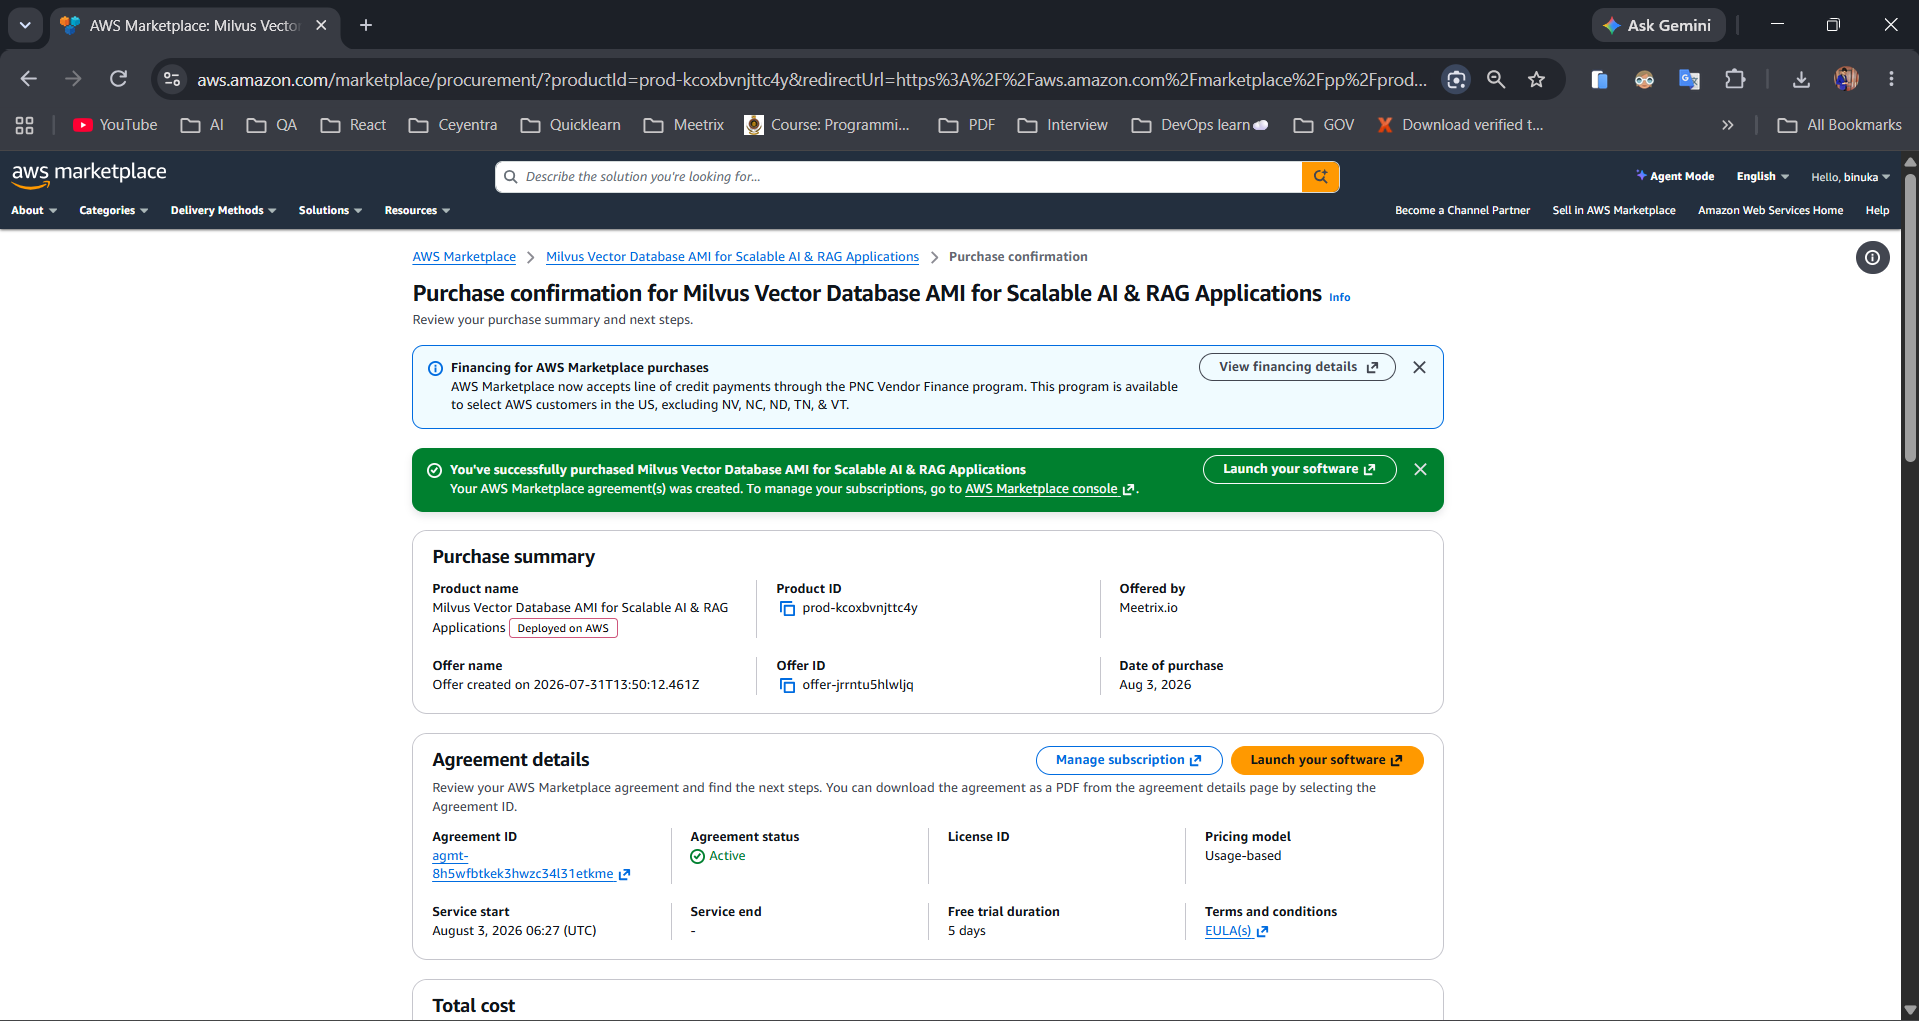
Task: Open the Ceyentra bookmark folder
Action: (x=453, y=125)
